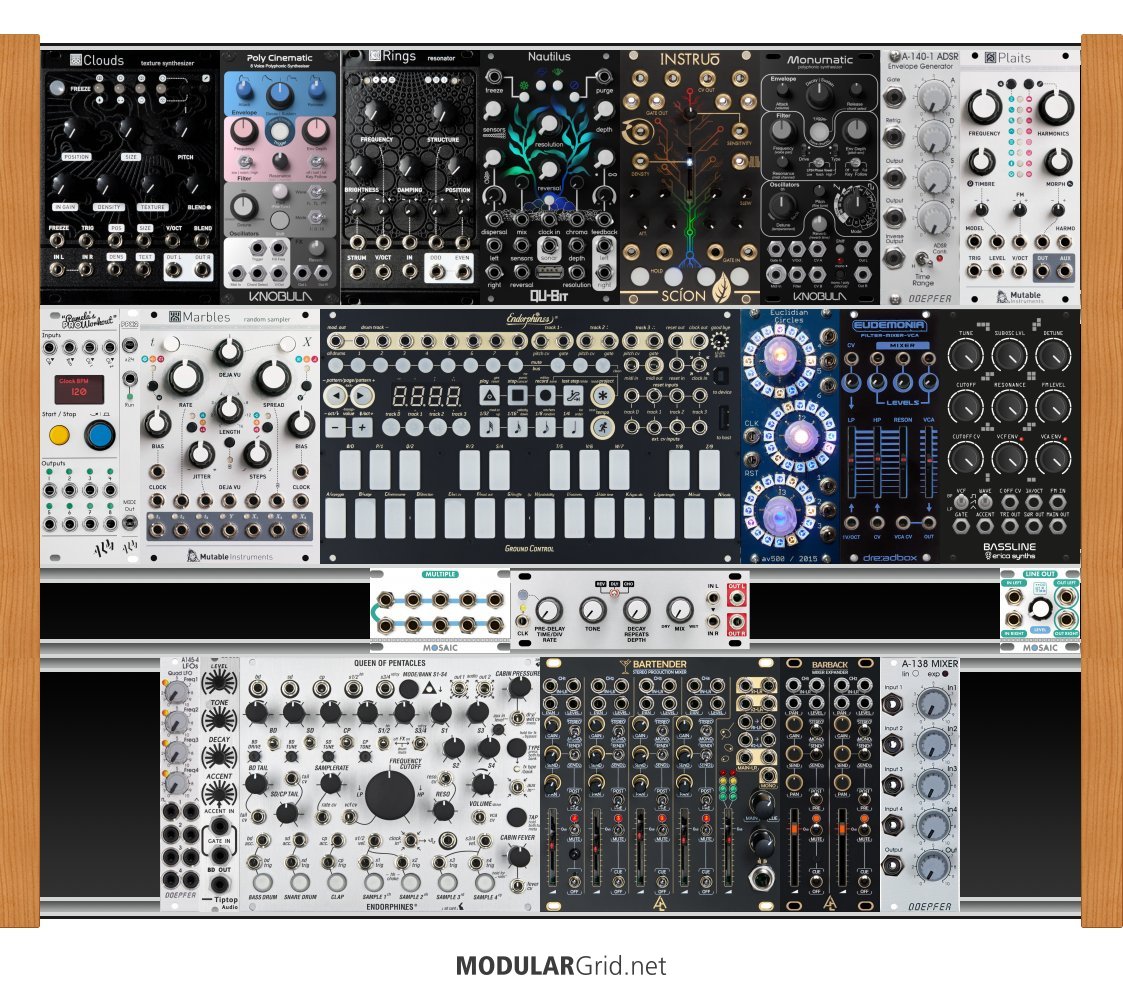This screenshot has height=987, width=1123.
Task: Flip the VCF BP/LP switch on Bassline
Action: (x=961, y=501)
